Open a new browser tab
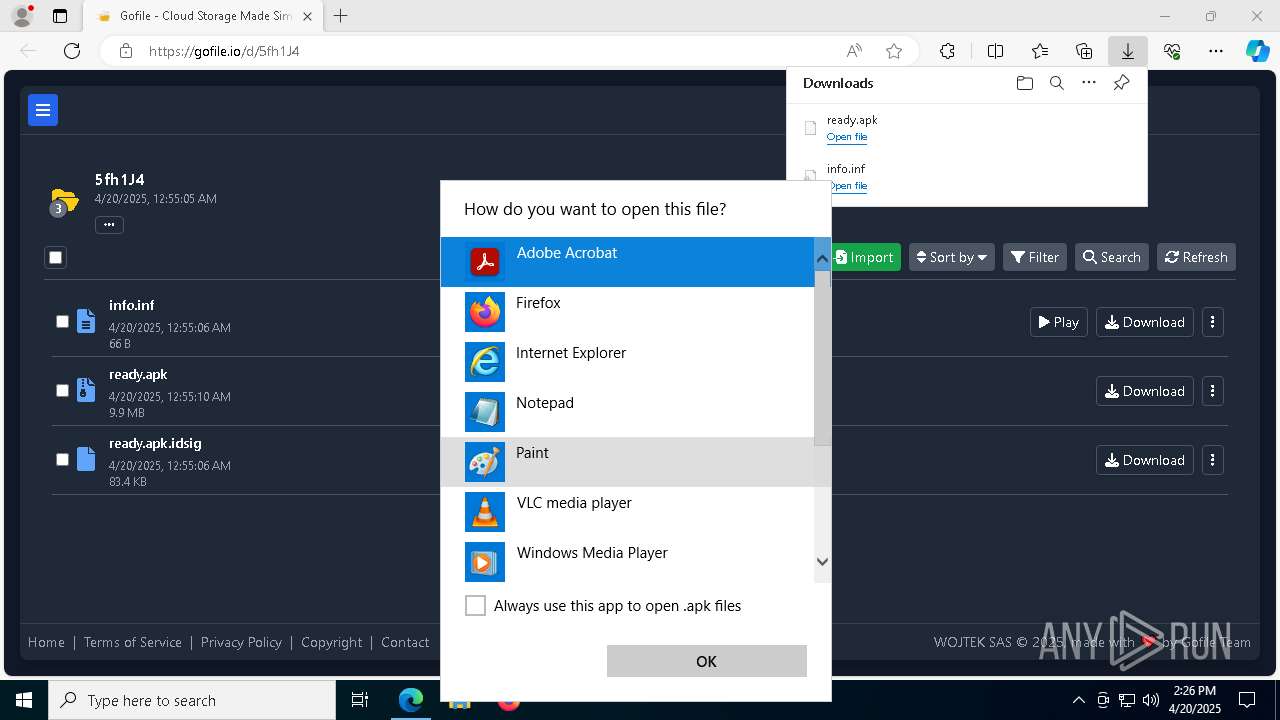 coord(341,16)
